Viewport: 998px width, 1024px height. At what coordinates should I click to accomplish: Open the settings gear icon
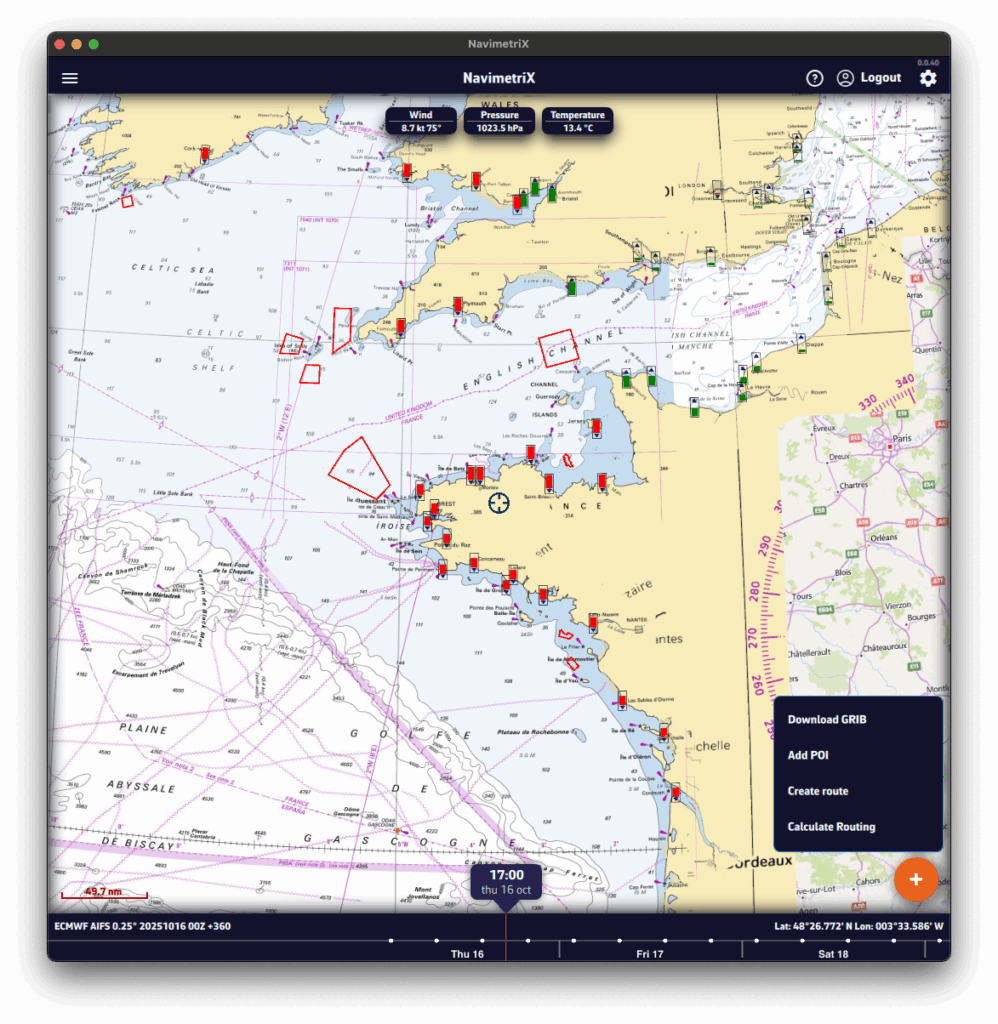pos(928,78)
